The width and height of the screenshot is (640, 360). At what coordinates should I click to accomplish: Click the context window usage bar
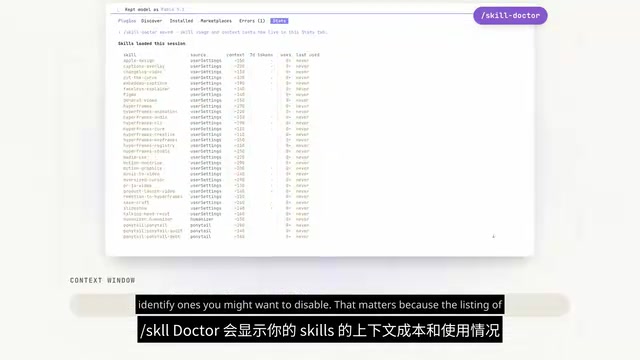(320, 304)
